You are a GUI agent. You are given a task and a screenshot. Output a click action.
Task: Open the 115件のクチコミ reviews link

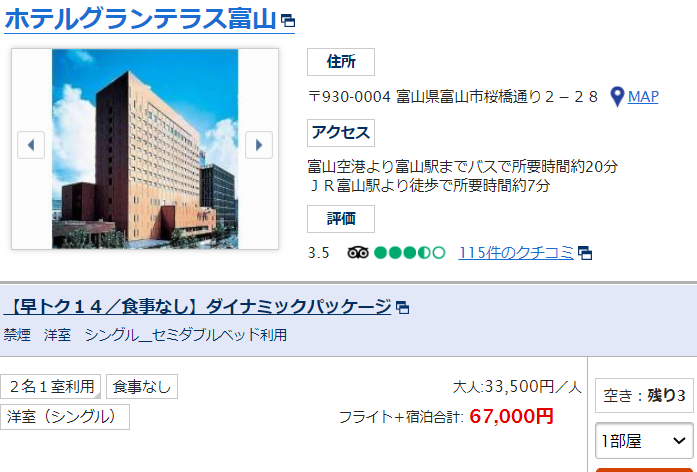click(x=516, y=252)
